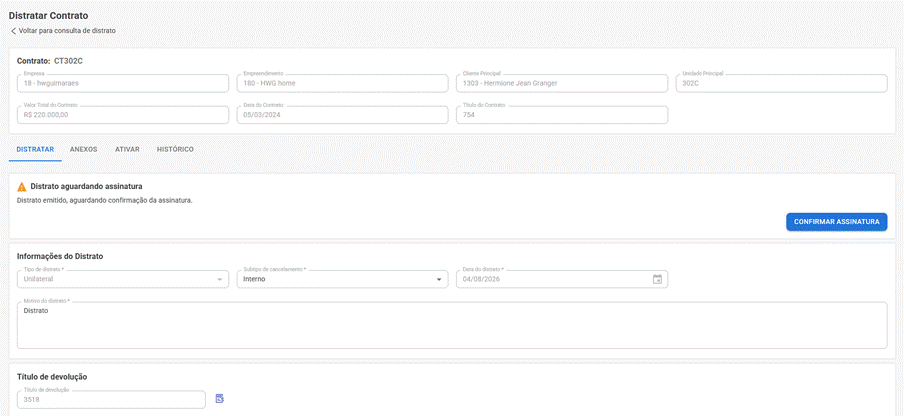
Task: Focus the Motivo do distrato text area
Action: [452, 326]
